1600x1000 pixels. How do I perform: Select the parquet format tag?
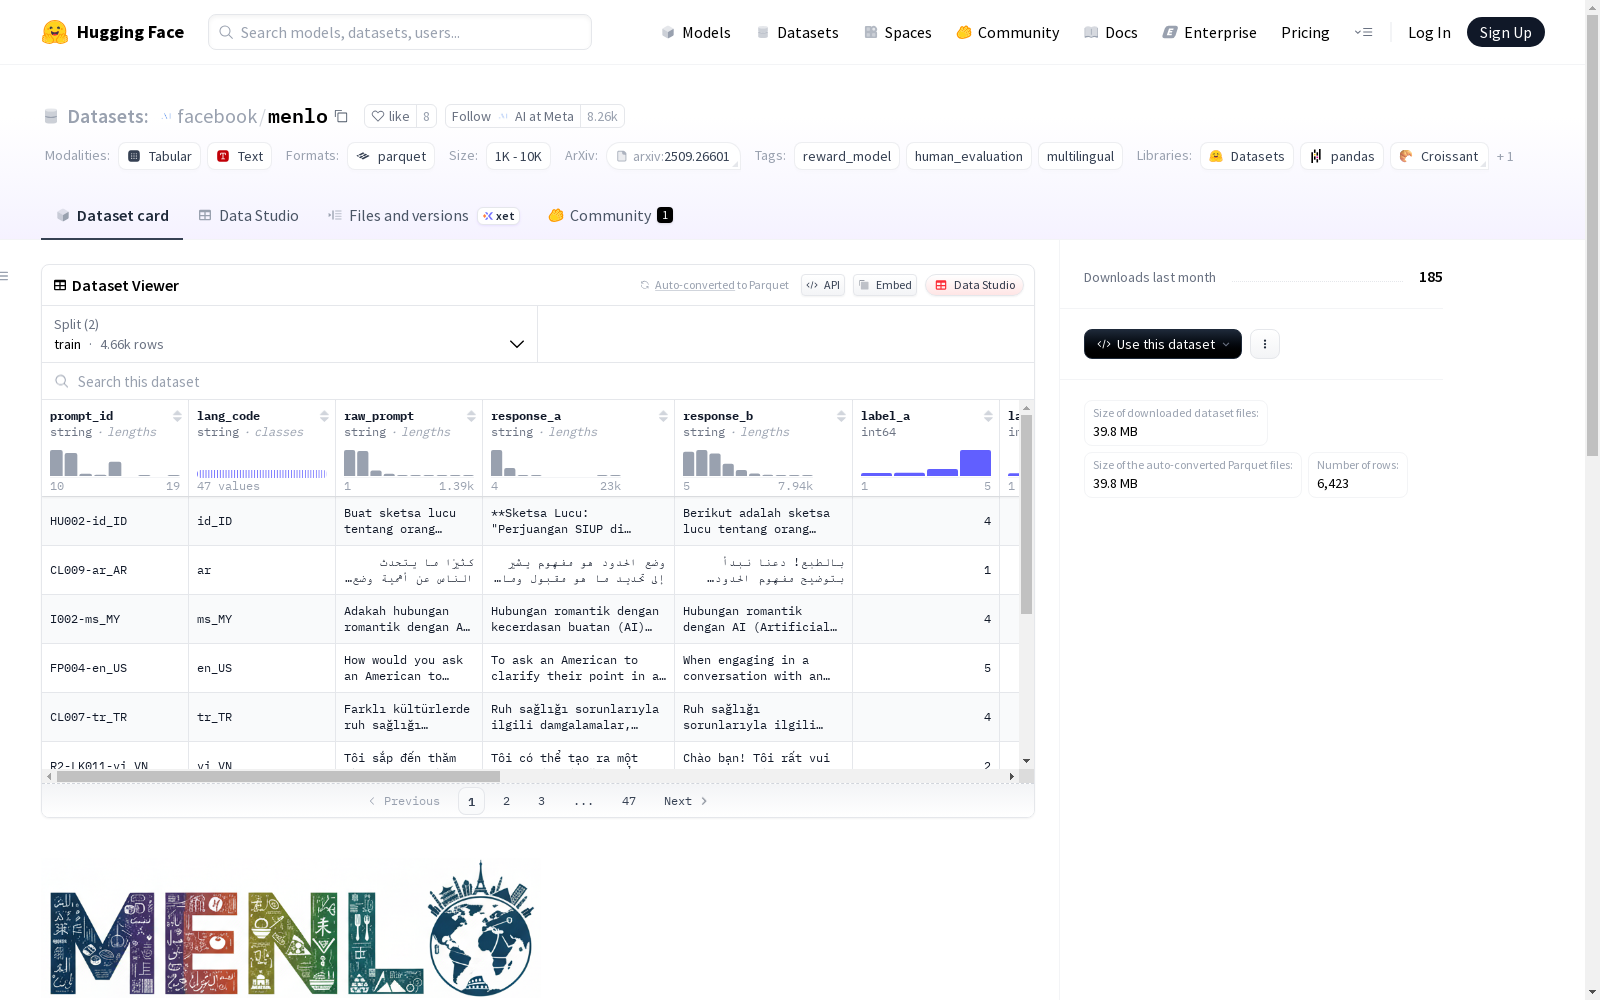click(391, 156)
